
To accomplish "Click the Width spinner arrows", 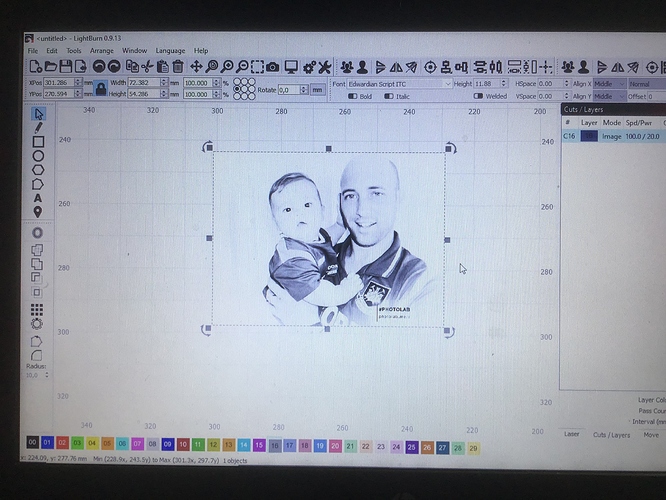I will pyautogui.click(x=164, y=82).
